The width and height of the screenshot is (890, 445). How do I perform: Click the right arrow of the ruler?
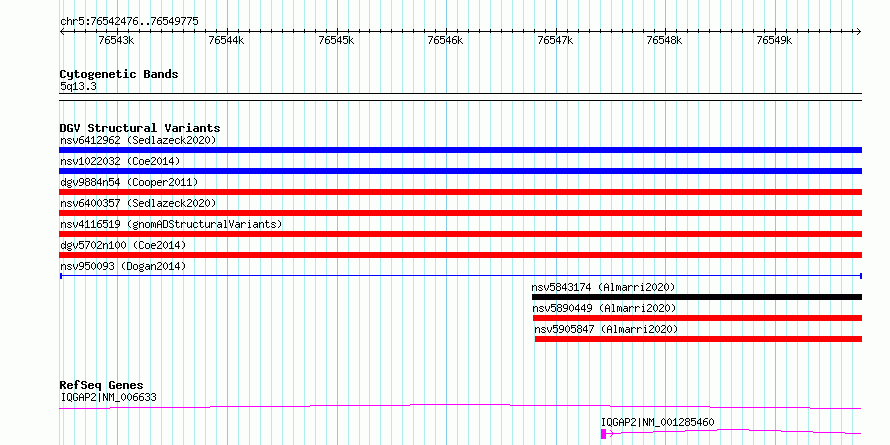(858, 31)
